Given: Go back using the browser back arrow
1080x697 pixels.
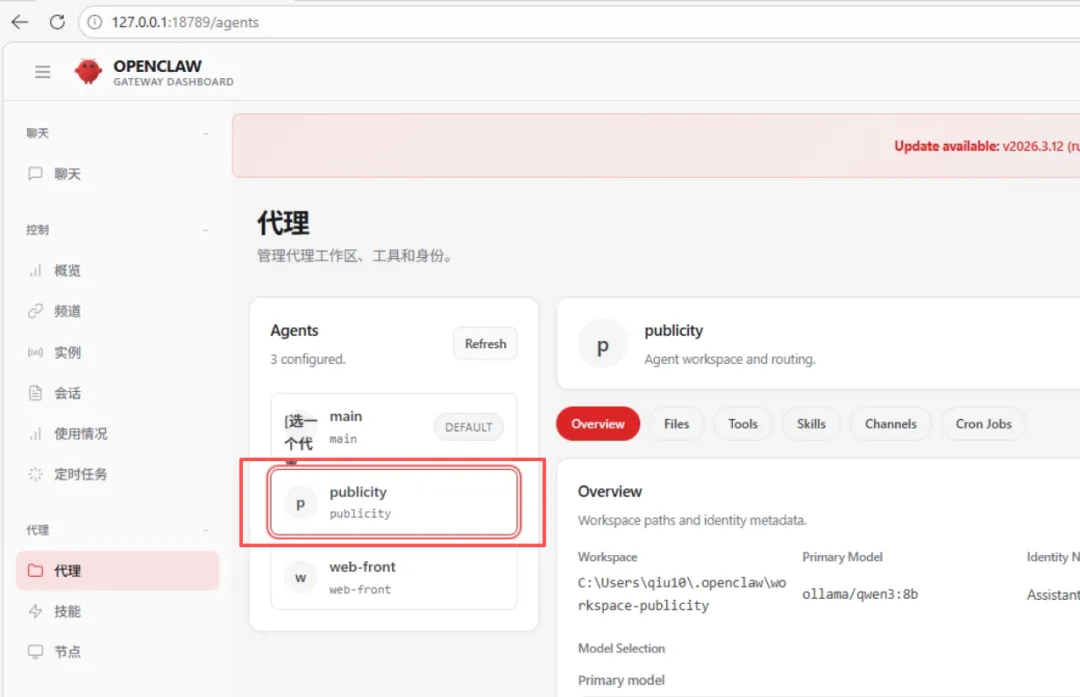Looking at the screenshot, I should click(20, 22).
